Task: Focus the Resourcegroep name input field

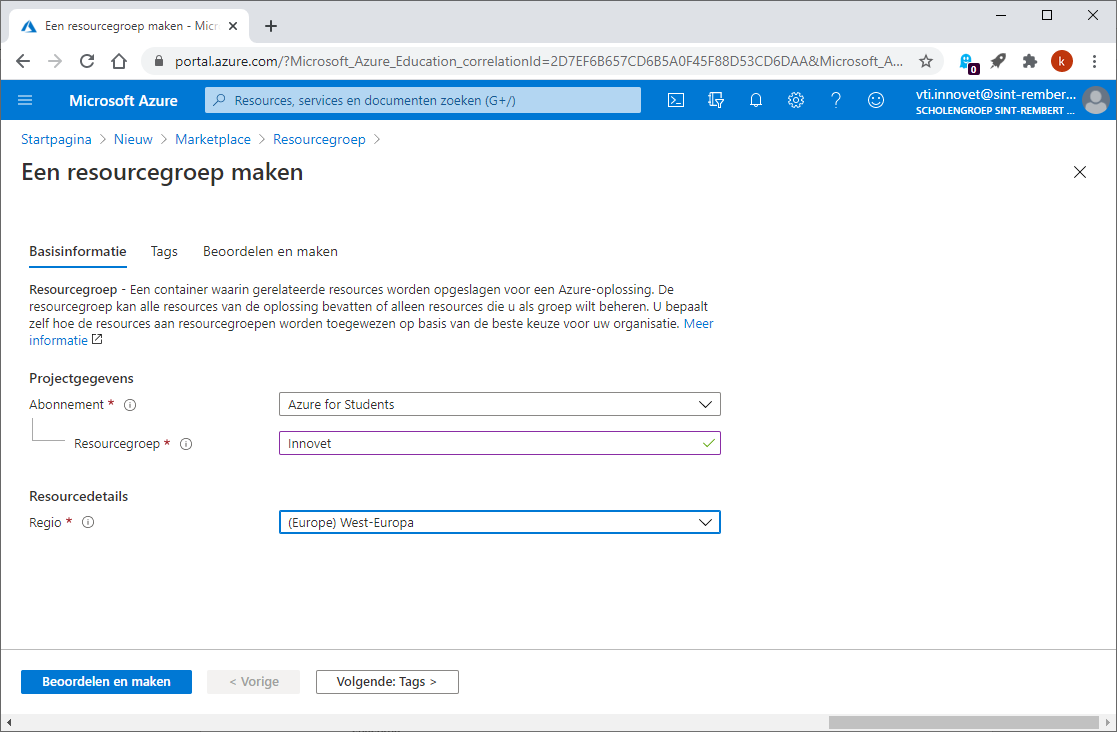Action: [499, 443]
